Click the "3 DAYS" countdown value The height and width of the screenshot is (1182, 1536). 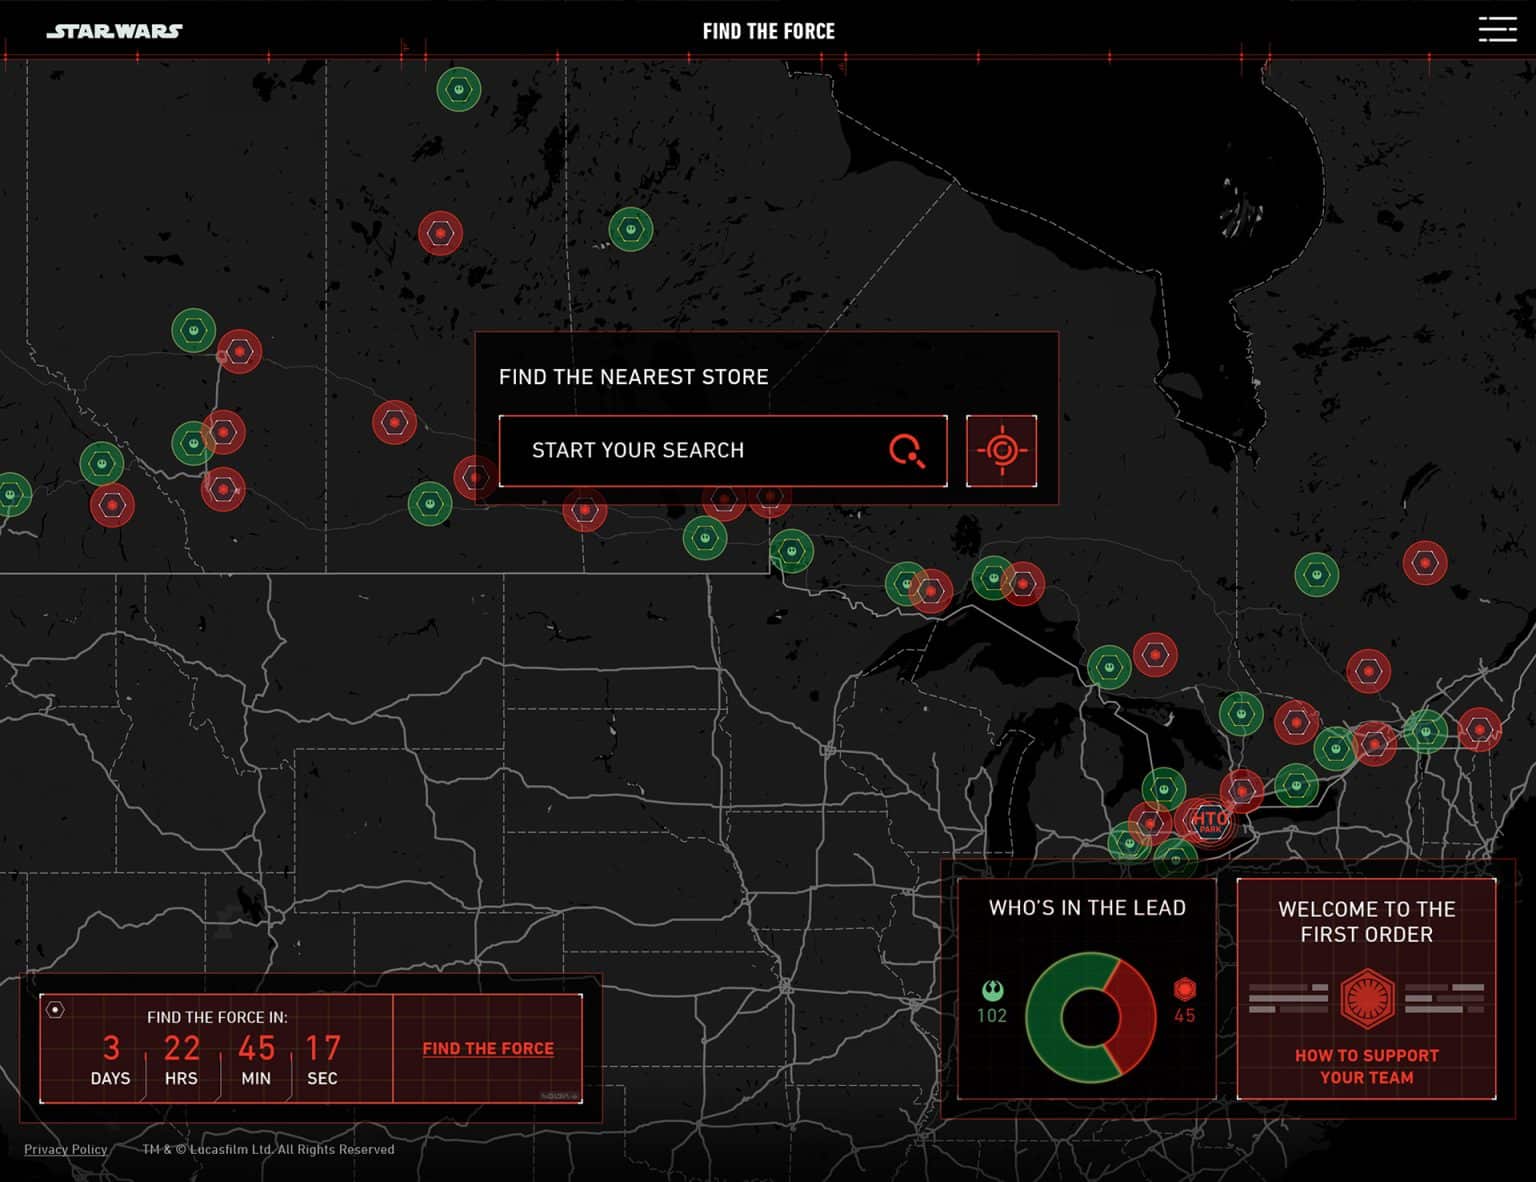[110, 1060]
